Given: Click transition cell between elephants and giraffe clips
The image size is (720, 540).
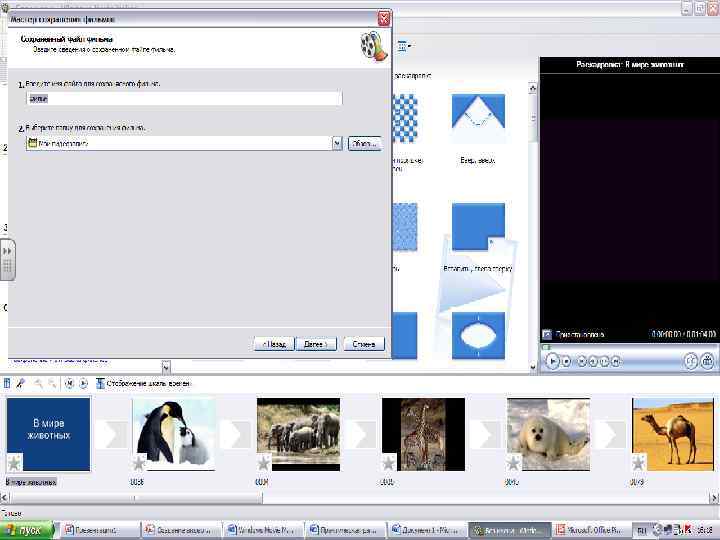Looking at the screenshot, I should (x=360, y=434).
